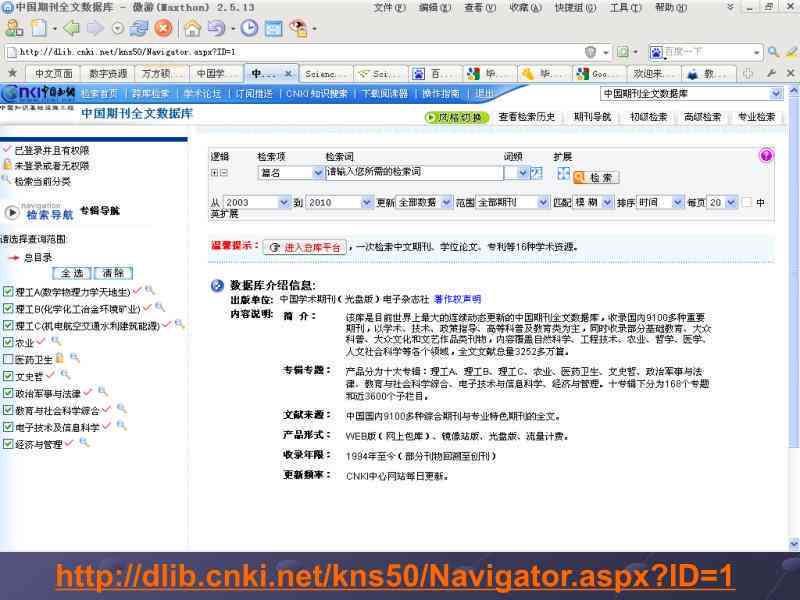Uncheck the 理工C(机电航空交通水利建筑能源) checkbox
Screen dimensions: 800x600
click(8, 325)
